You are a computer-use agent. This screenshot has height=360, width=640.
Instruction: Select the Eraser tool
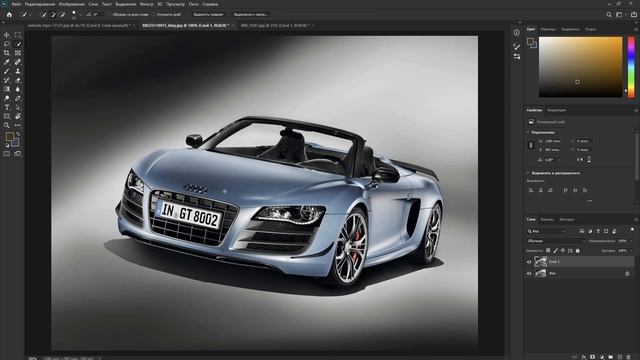click(18, 80)
